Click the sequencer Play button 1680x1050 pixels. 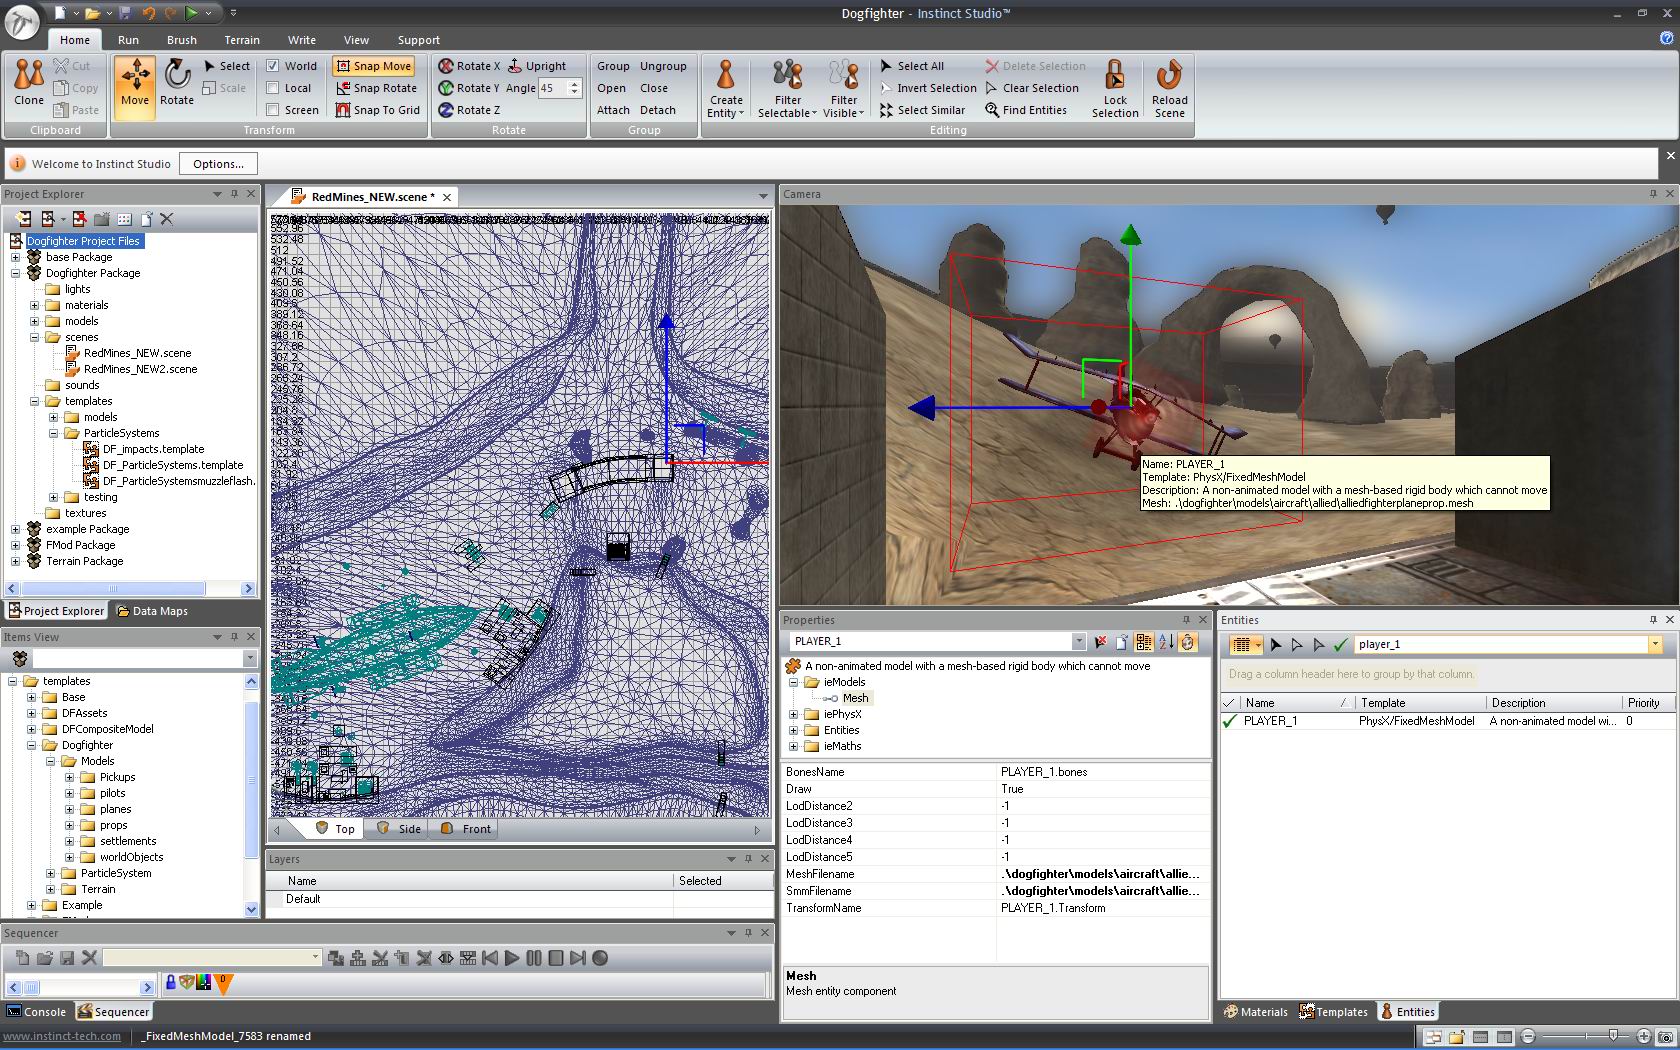(x=512, y=958)
